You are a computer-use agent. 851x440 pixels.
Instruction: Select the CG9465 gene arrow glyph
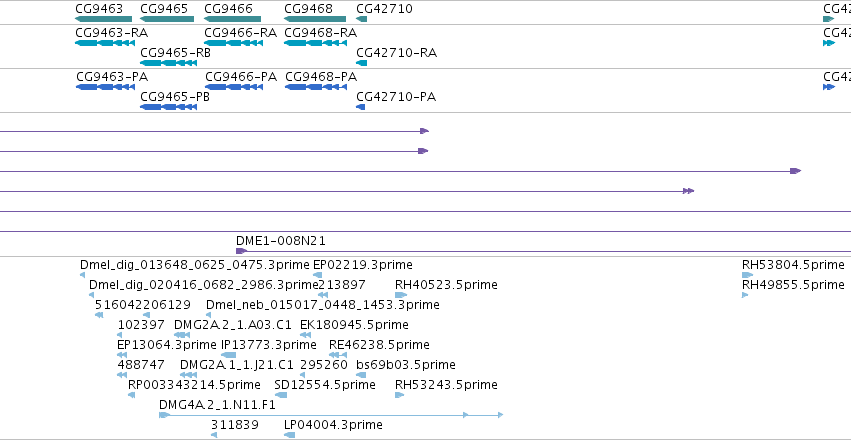coord(167,20)
